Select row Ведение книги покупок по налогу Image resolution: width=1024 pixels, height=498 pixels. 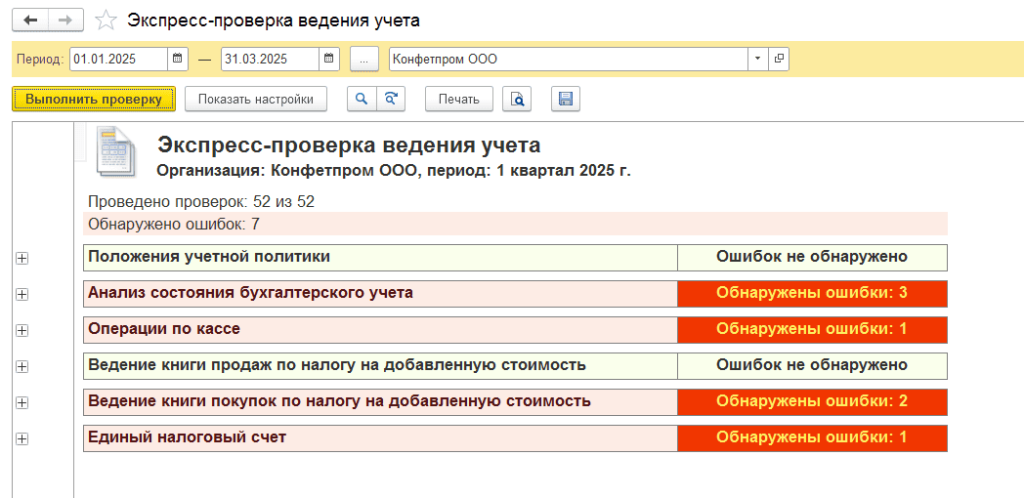[380, 401]
